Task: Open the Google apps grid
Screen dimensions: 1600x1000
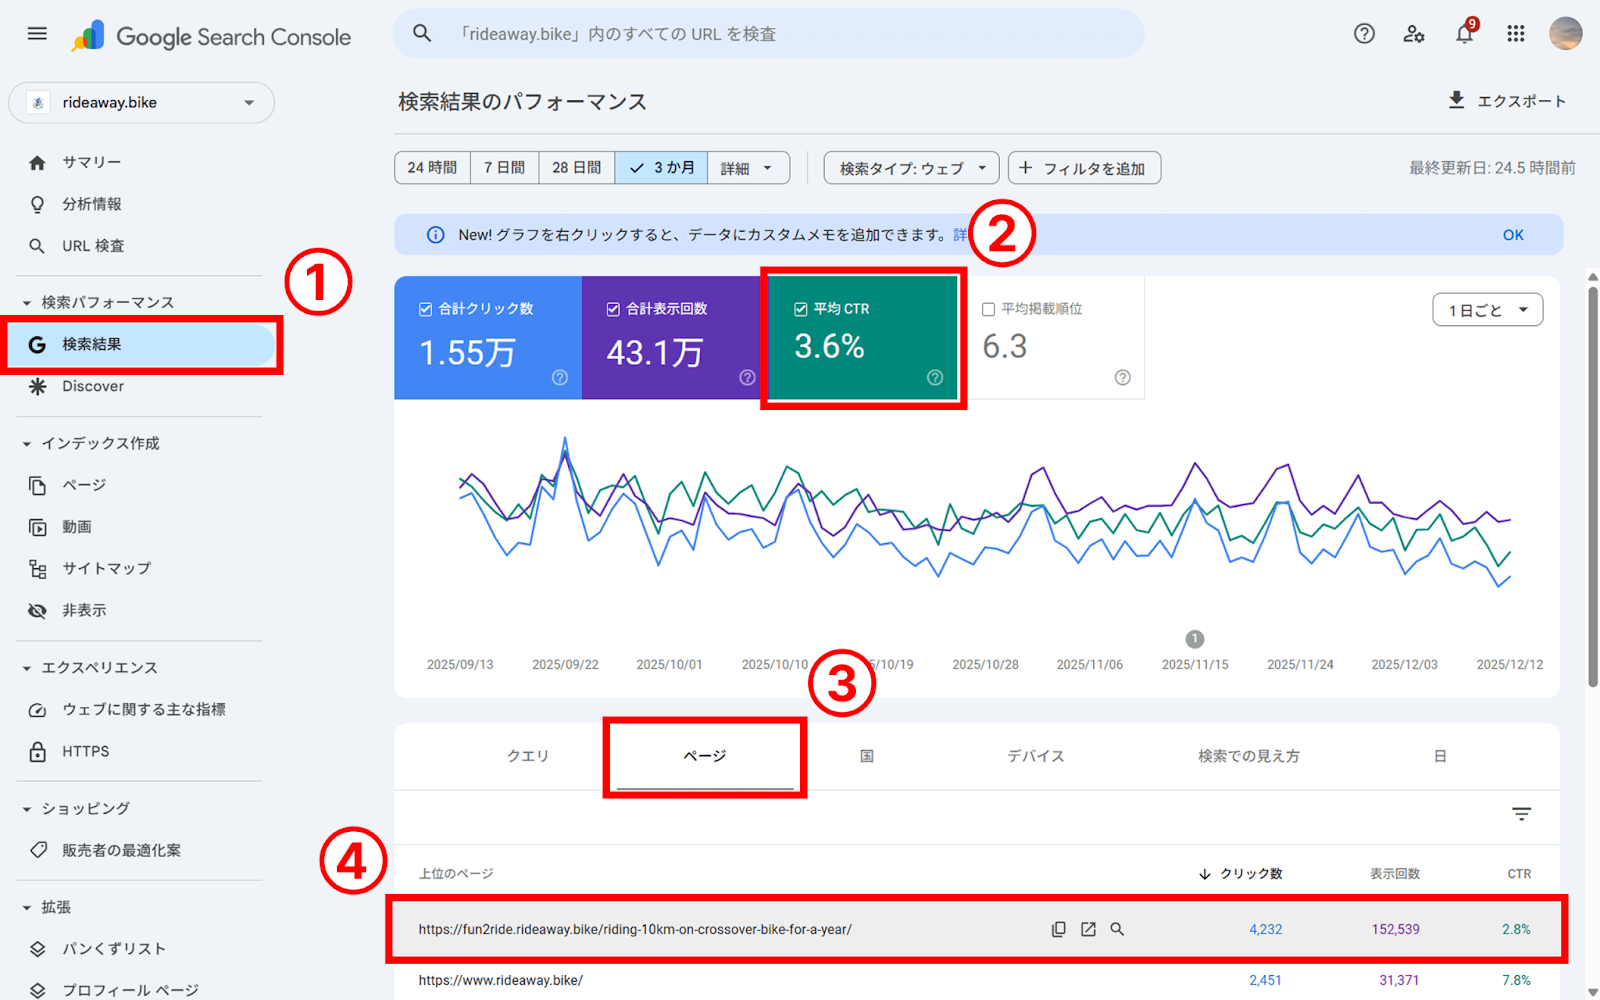Action: pyautogui.click(x=1515, y=33)
